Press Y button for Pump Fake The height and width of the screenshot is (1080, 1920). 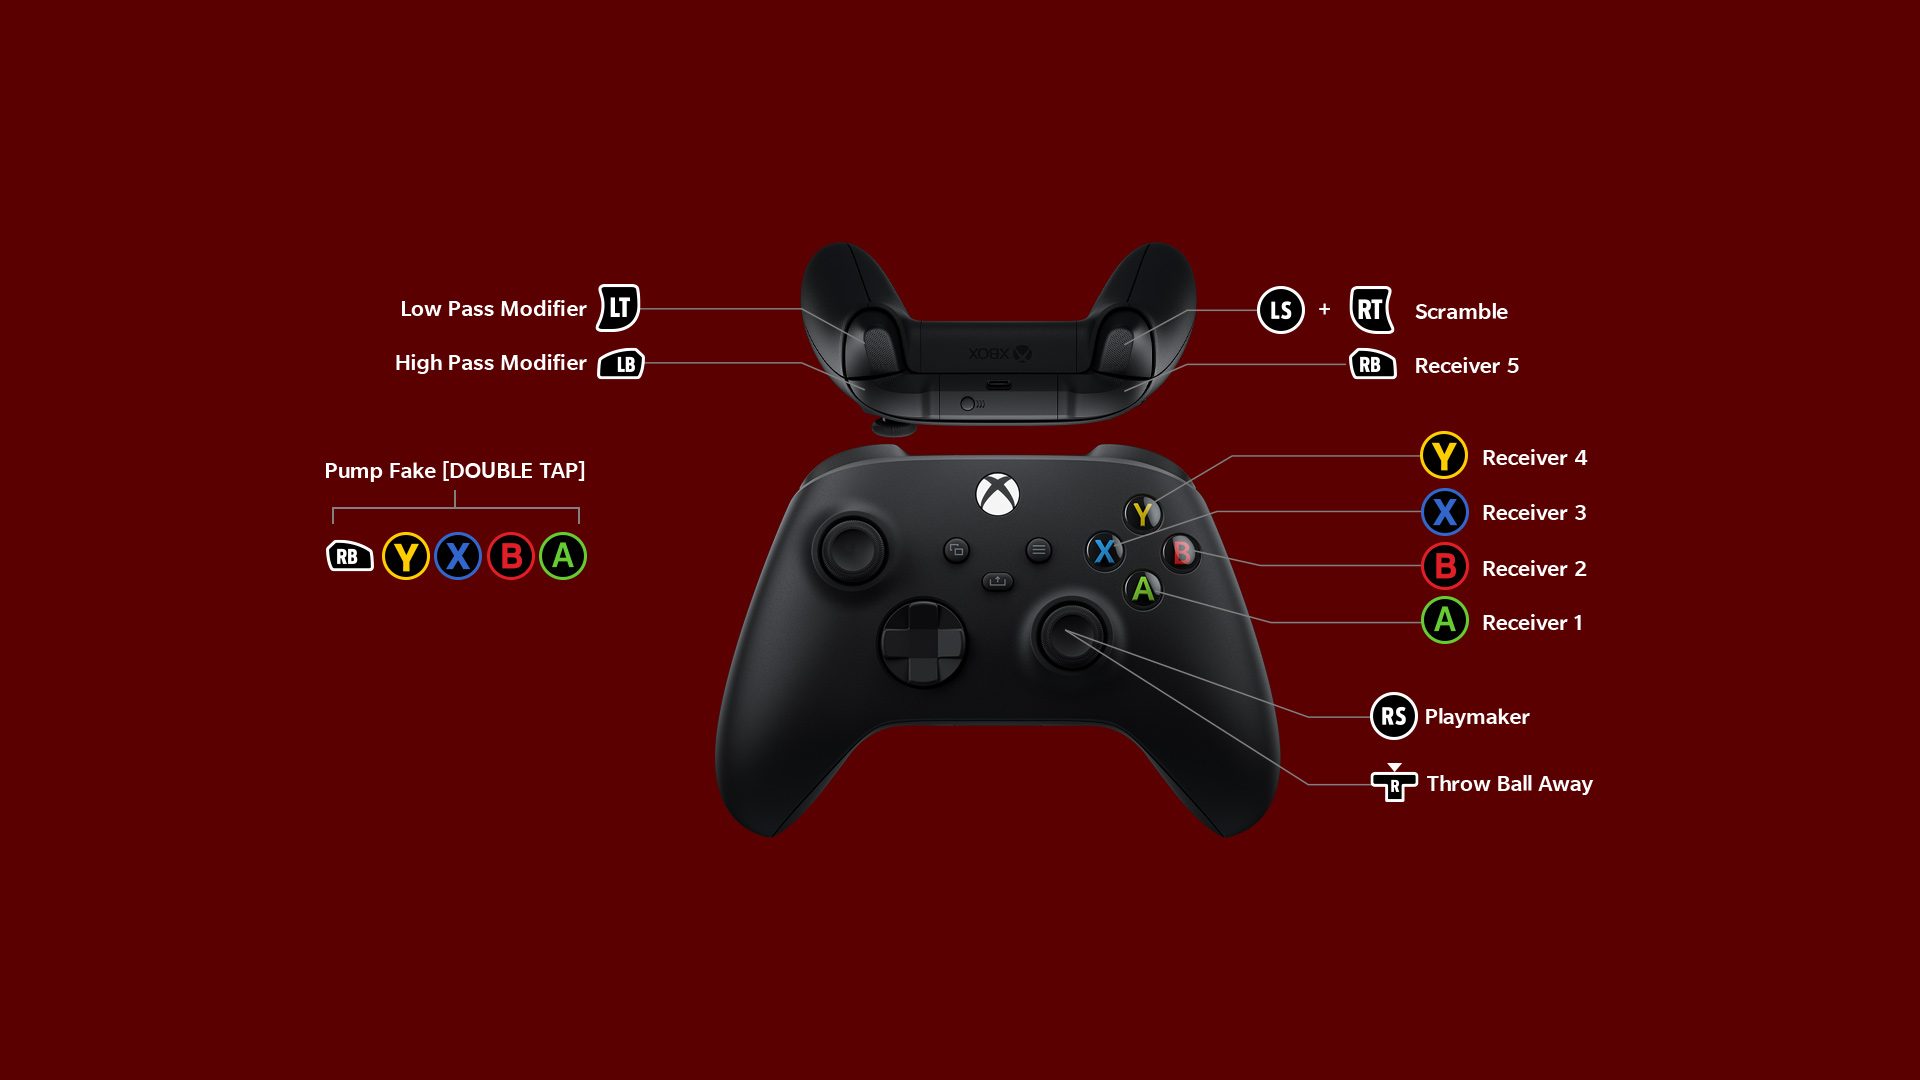[x=405, y=555]
